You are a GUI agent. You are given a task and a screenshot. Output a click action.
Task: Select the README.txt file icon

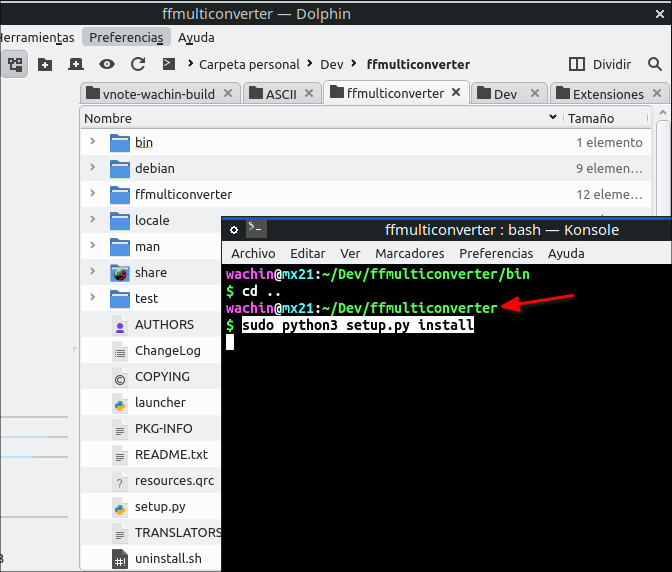[x=120, y=455]
